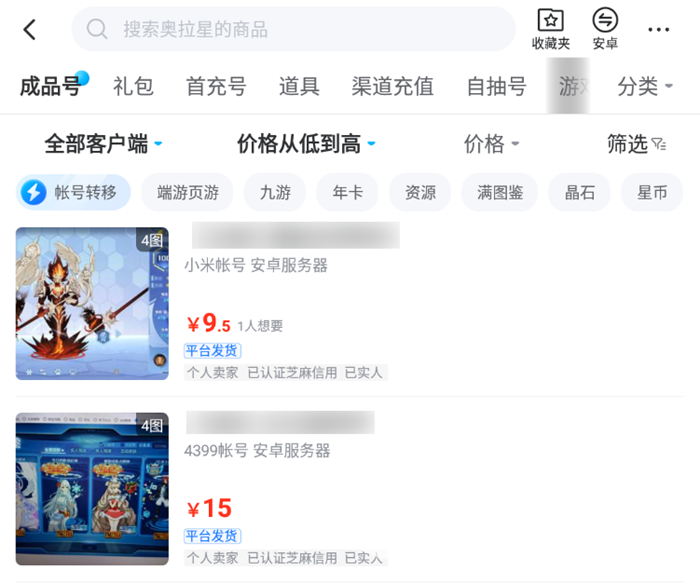This screenshot has width=700, height=584.
Task: Expand the 全部客户端 dropdown
Action: click(103, 144)
